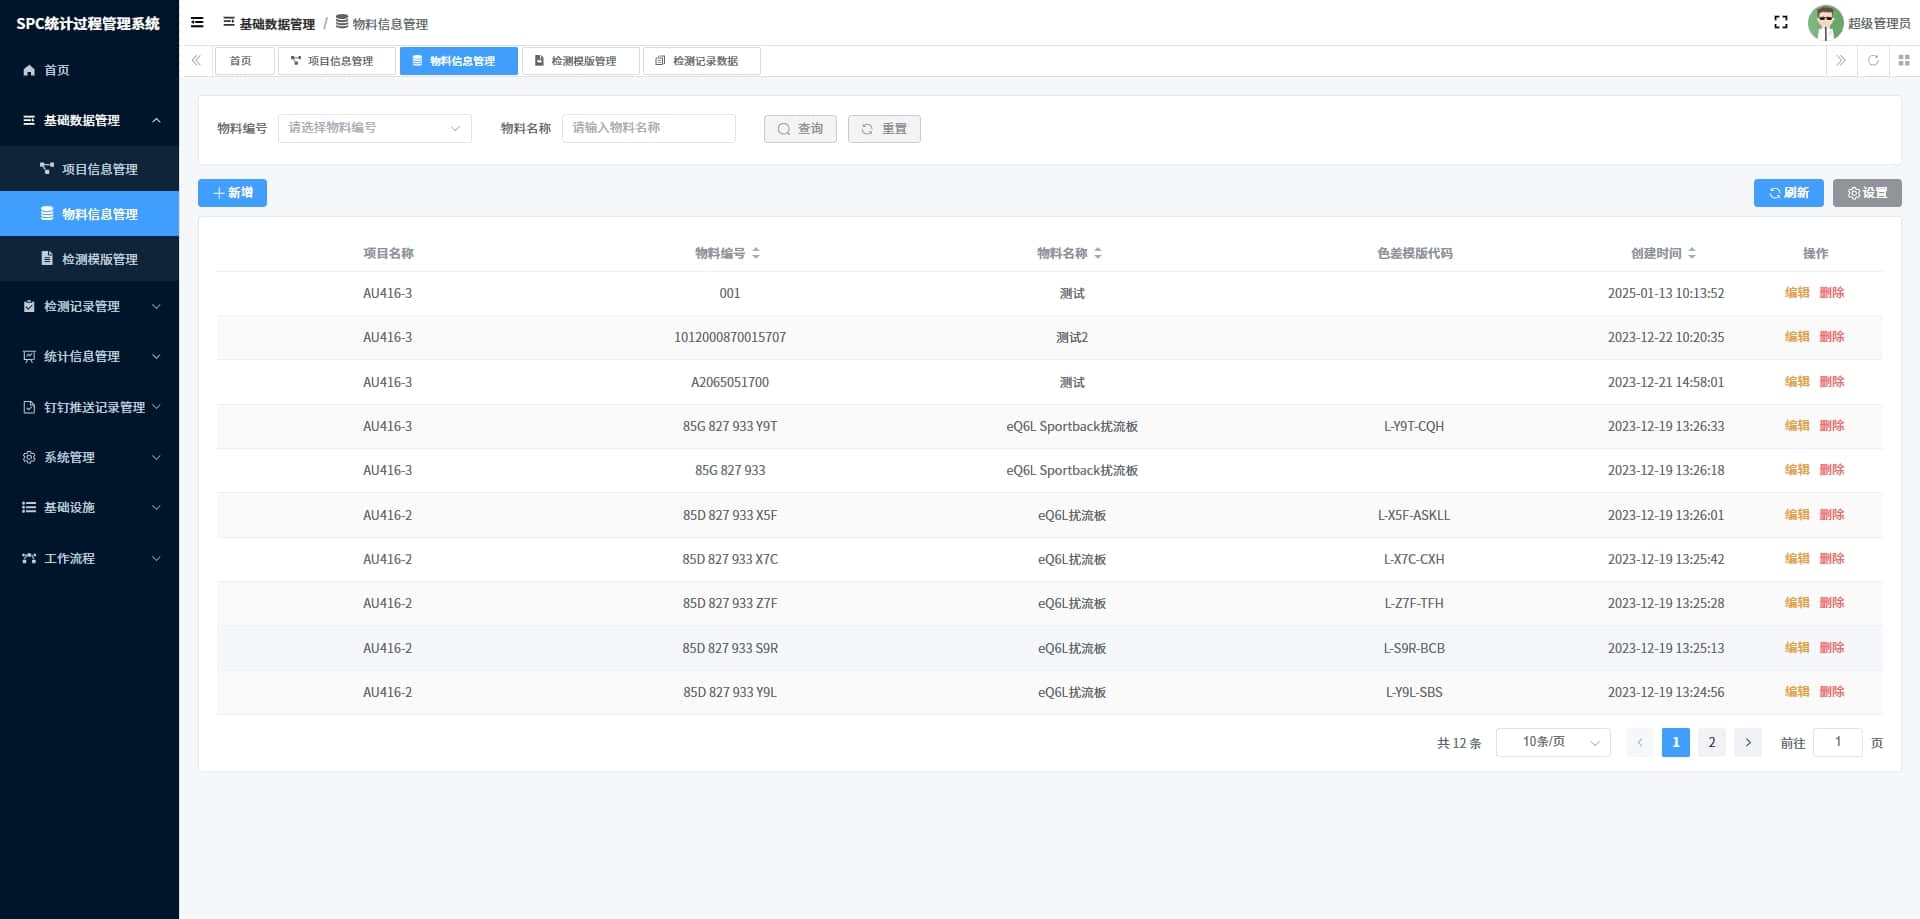The width and height of the screenshot is (1920, 919).
Task: Collapse the 基础数据管理 sidebar group
Action: [x=156, y=120]
